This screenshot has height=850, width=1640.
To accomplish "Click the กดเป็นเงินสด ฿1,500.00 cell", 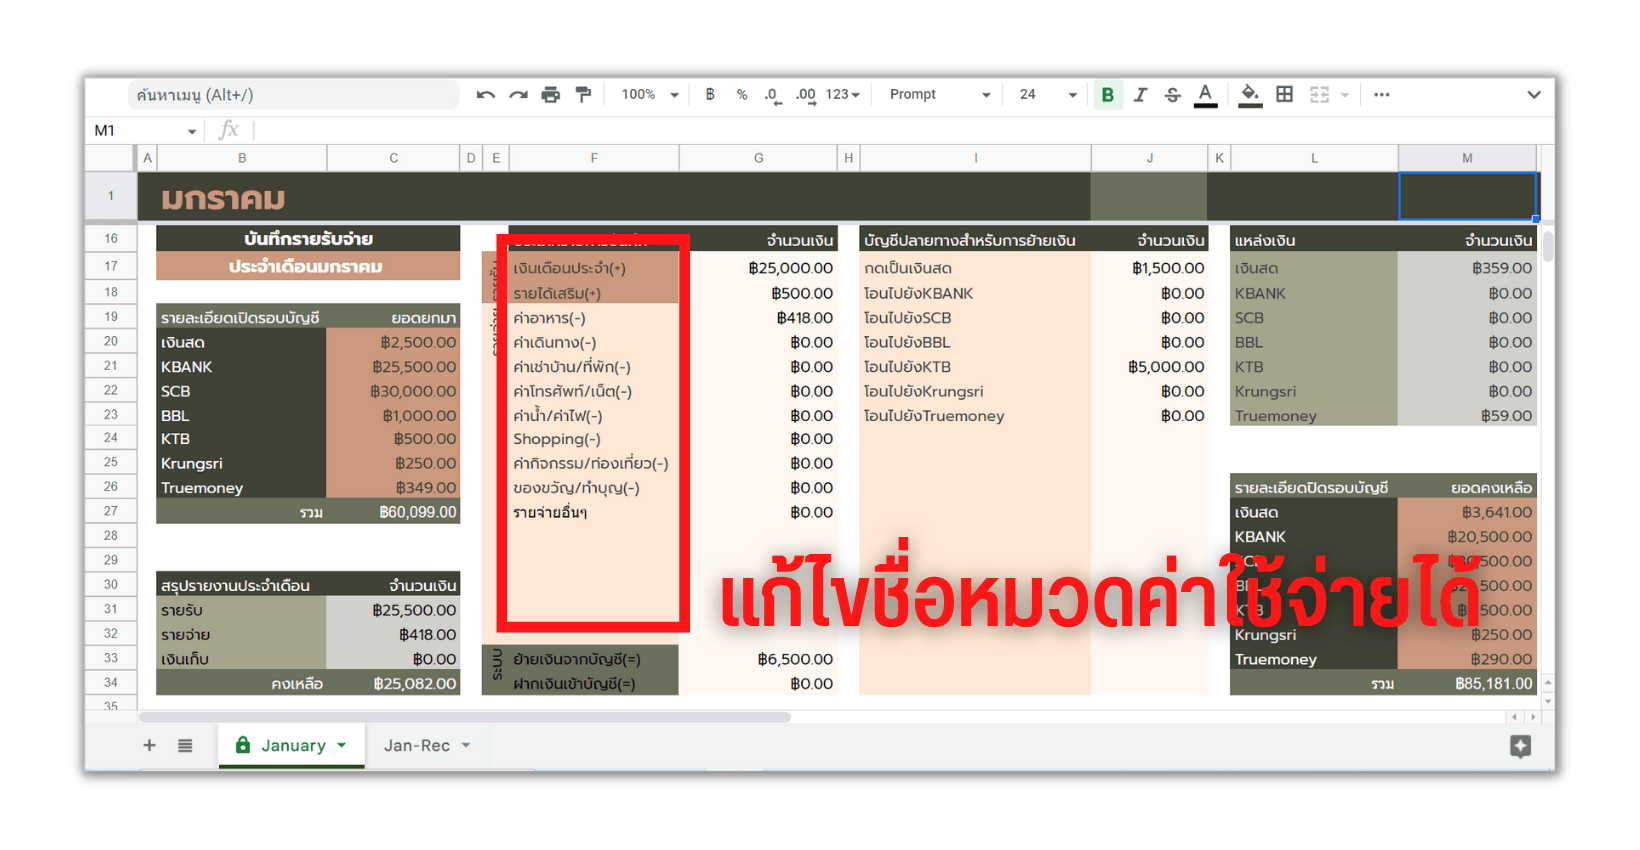I will pyautogui.click(x=1149, y=268).
